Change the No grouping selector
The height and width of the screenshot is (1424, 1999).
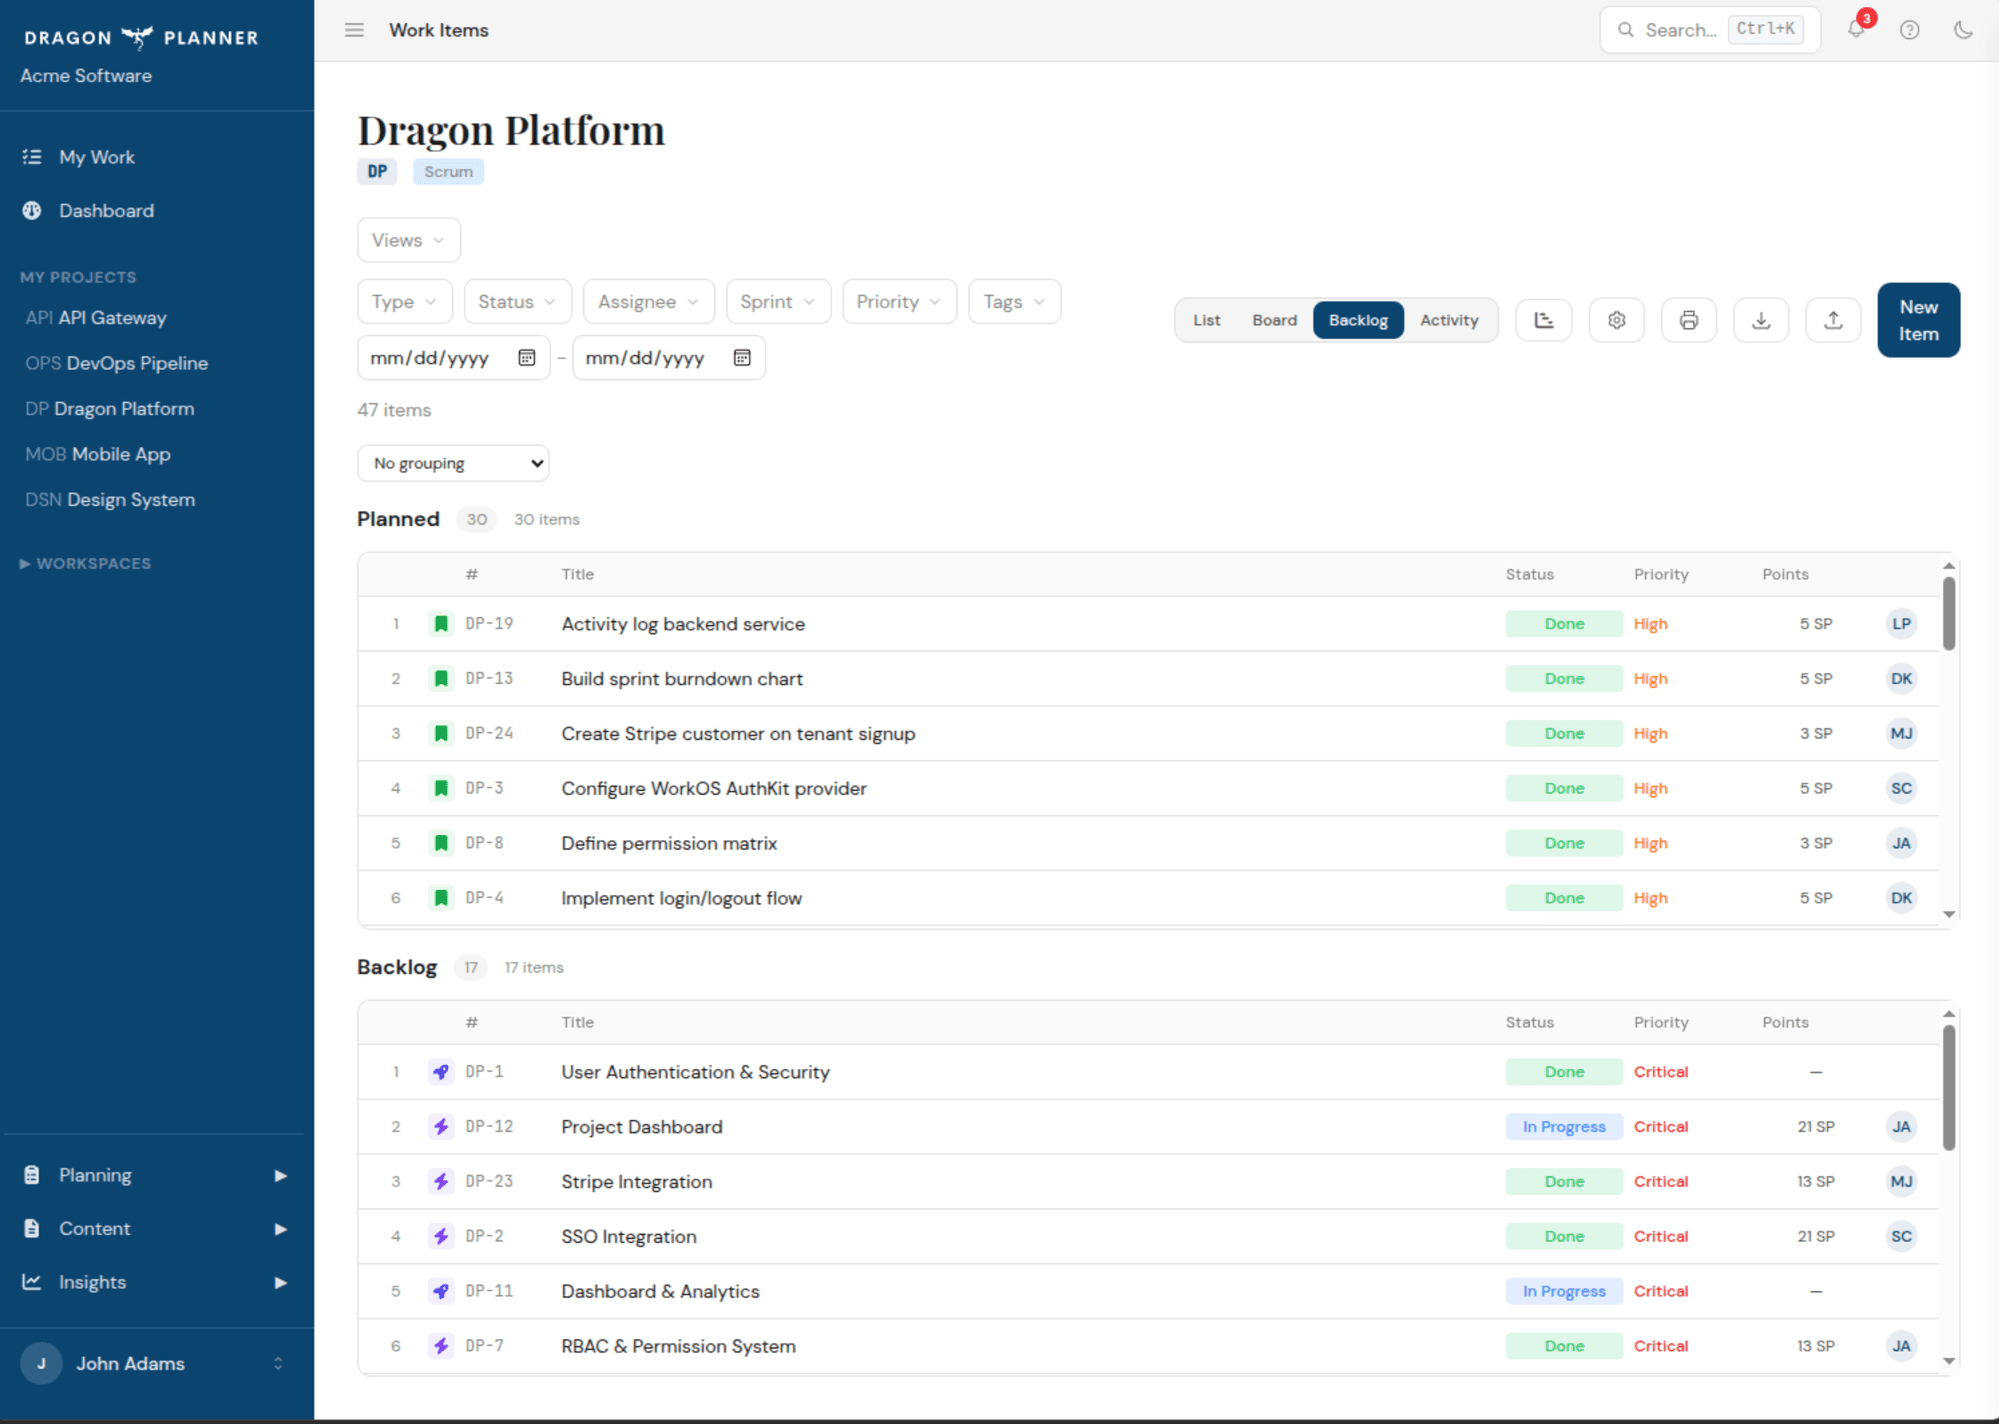click(453, 463)
